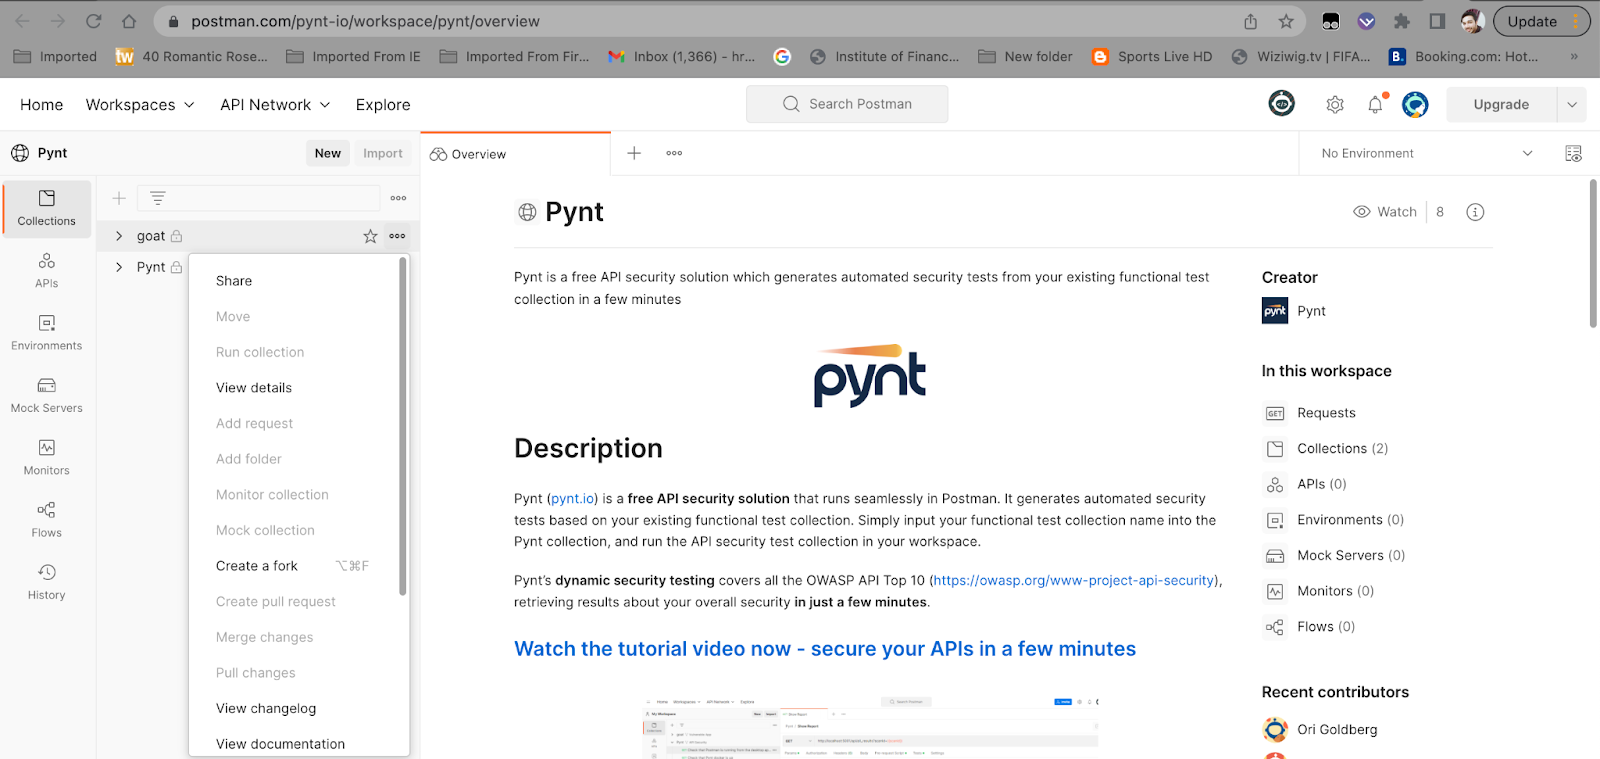
Task: Open the Watch the tutorial video link
Action: 825,649
